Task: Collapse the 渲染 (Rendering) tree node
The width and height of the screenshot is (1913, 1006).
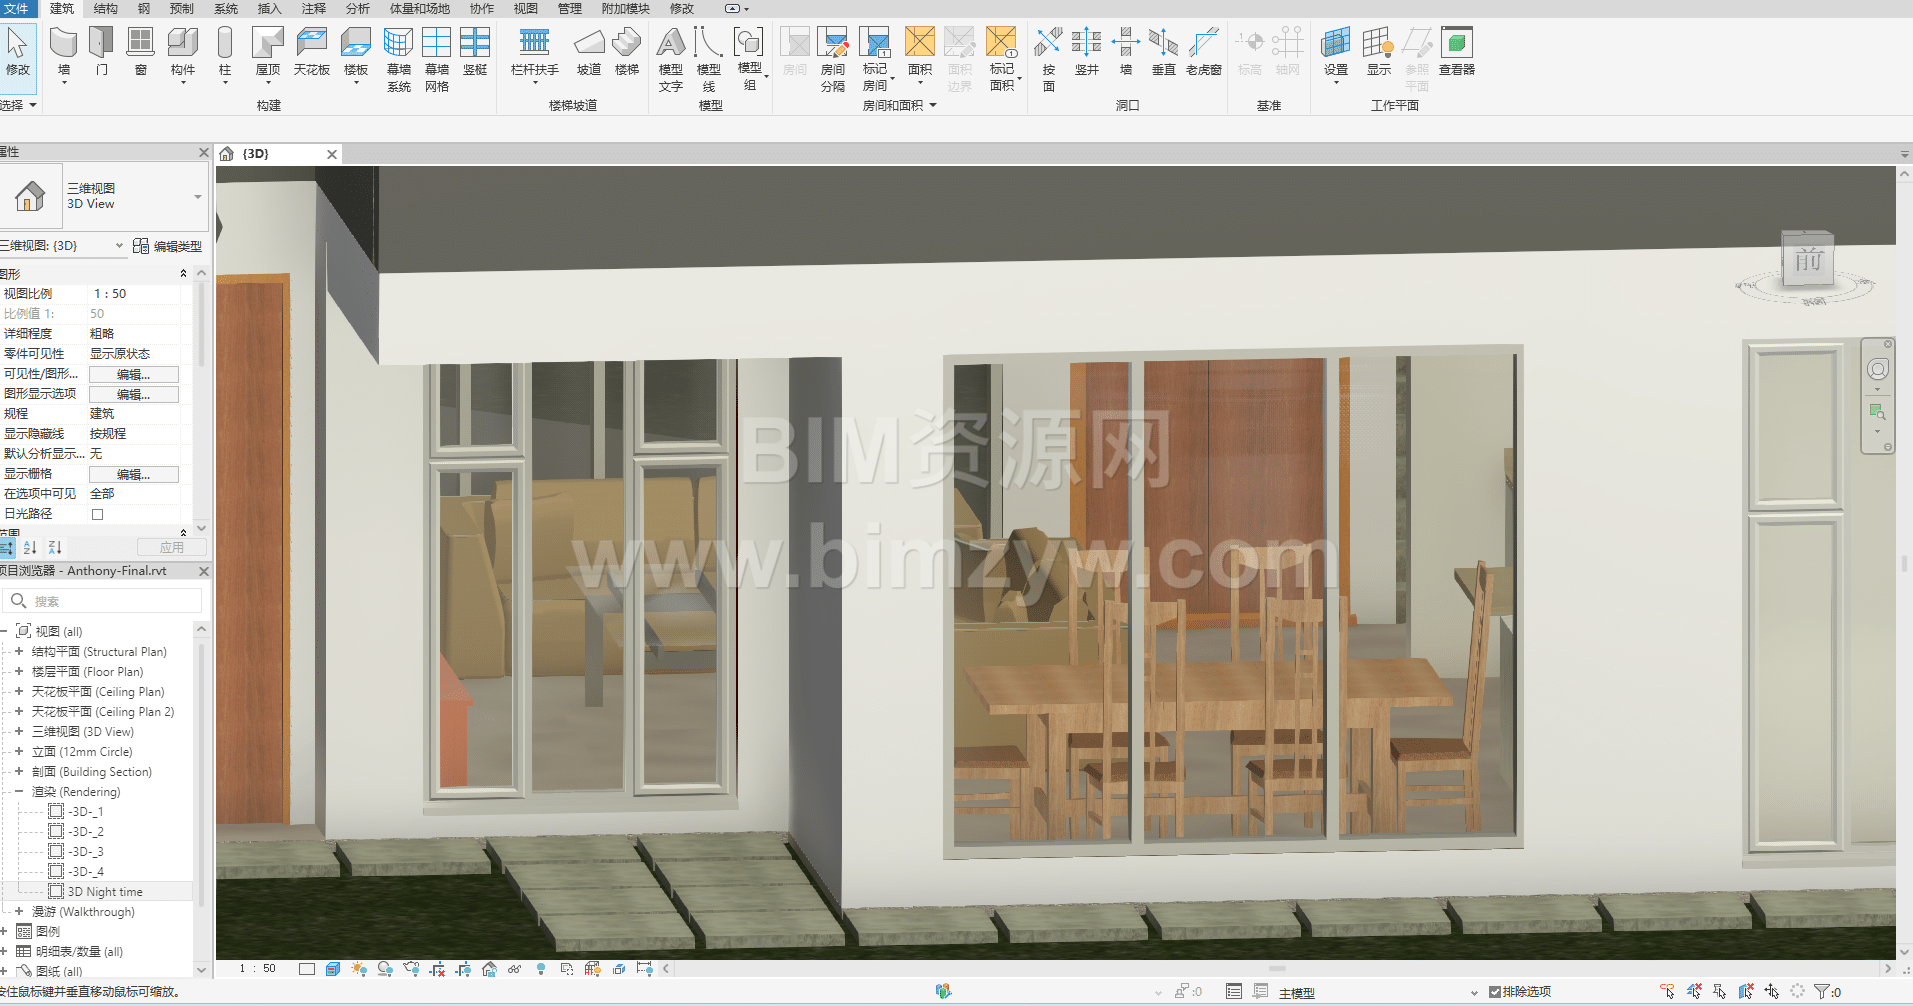Action: 19,792
